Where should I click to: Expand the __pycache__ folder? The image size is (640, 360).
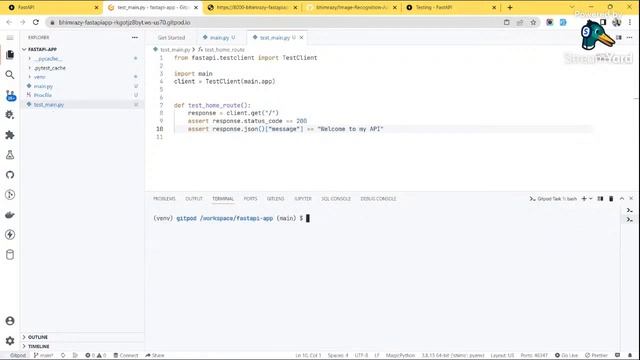tap(48, 59)
